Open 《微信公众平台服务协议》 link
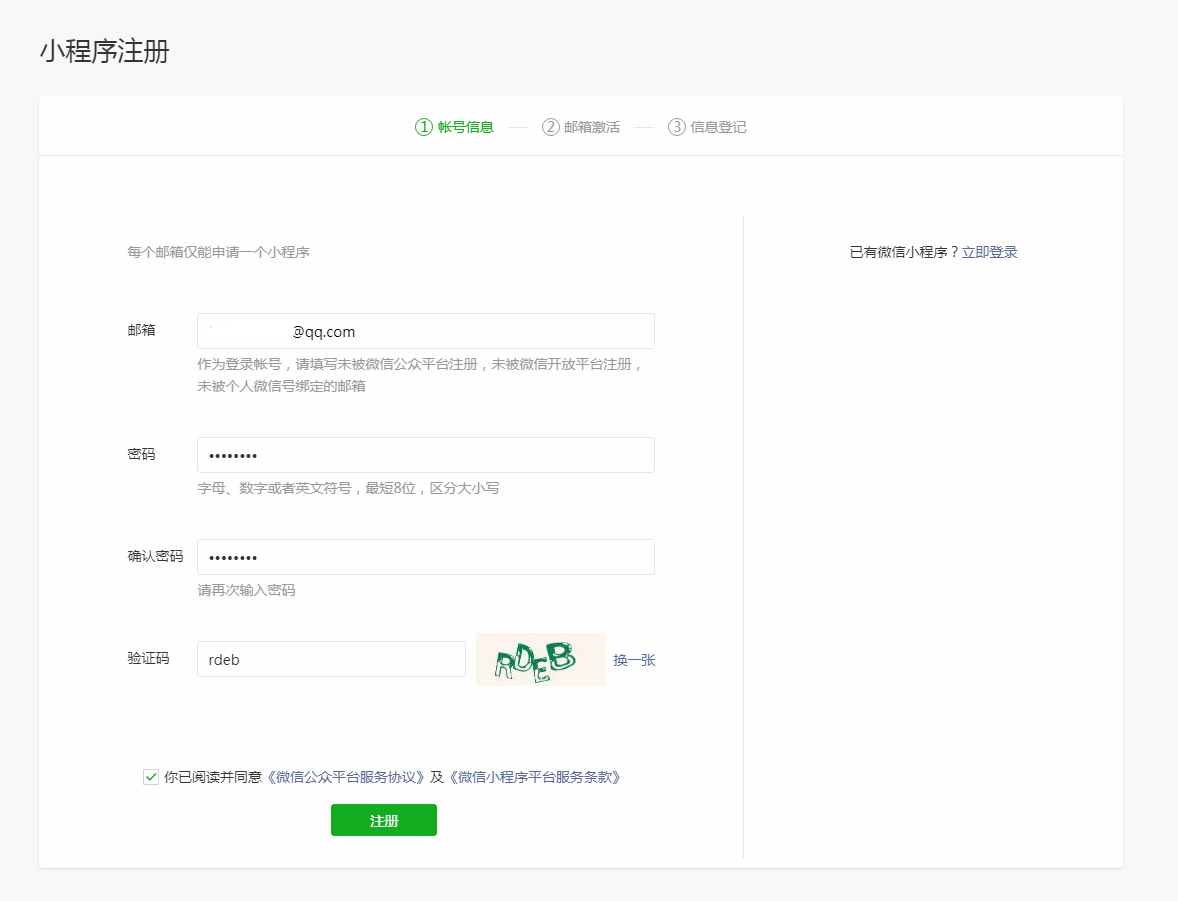1178x901 pixels. pyautogui.click(x=346, y=777)
